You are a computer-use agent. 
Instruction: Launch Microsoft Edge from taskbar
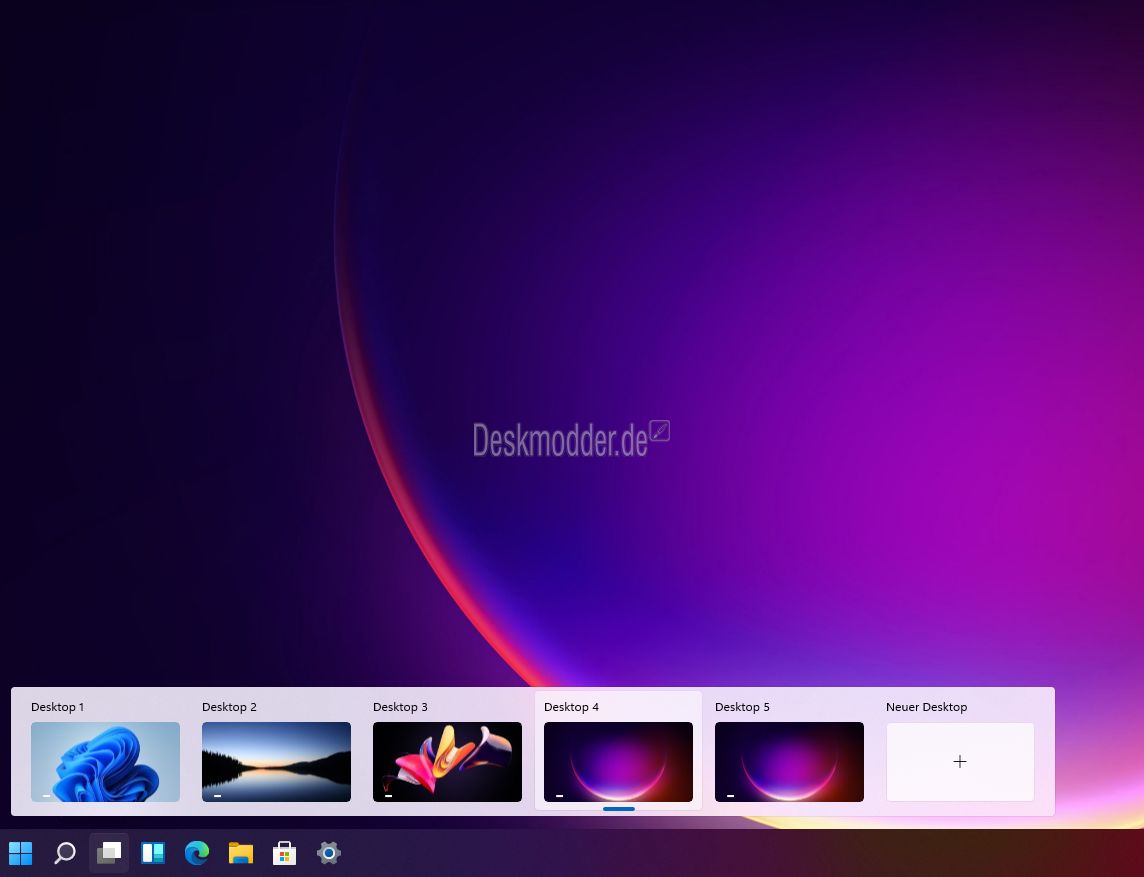click(x=197, y=852)
